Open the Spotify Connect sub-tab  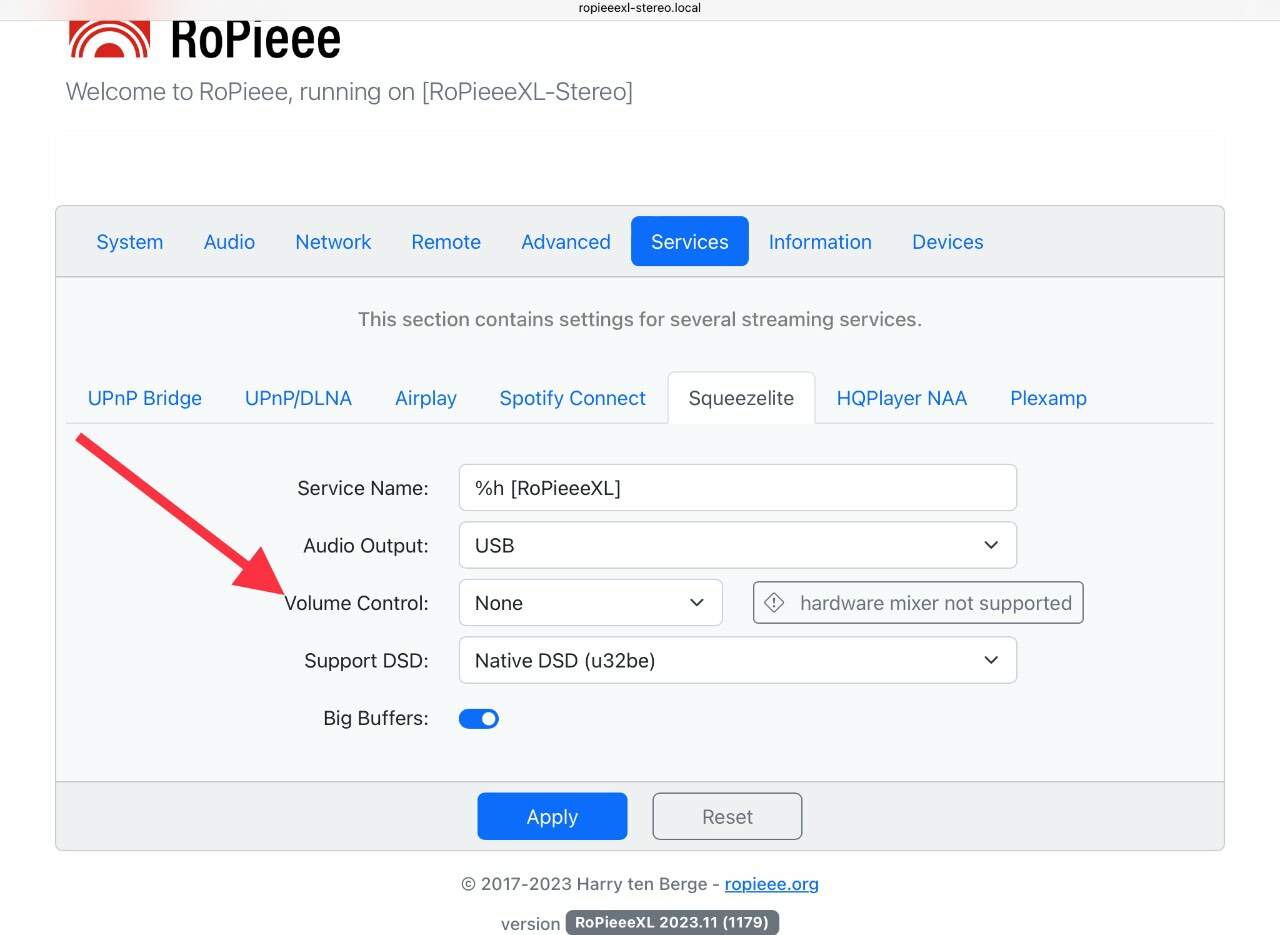(x=573, y=398)
